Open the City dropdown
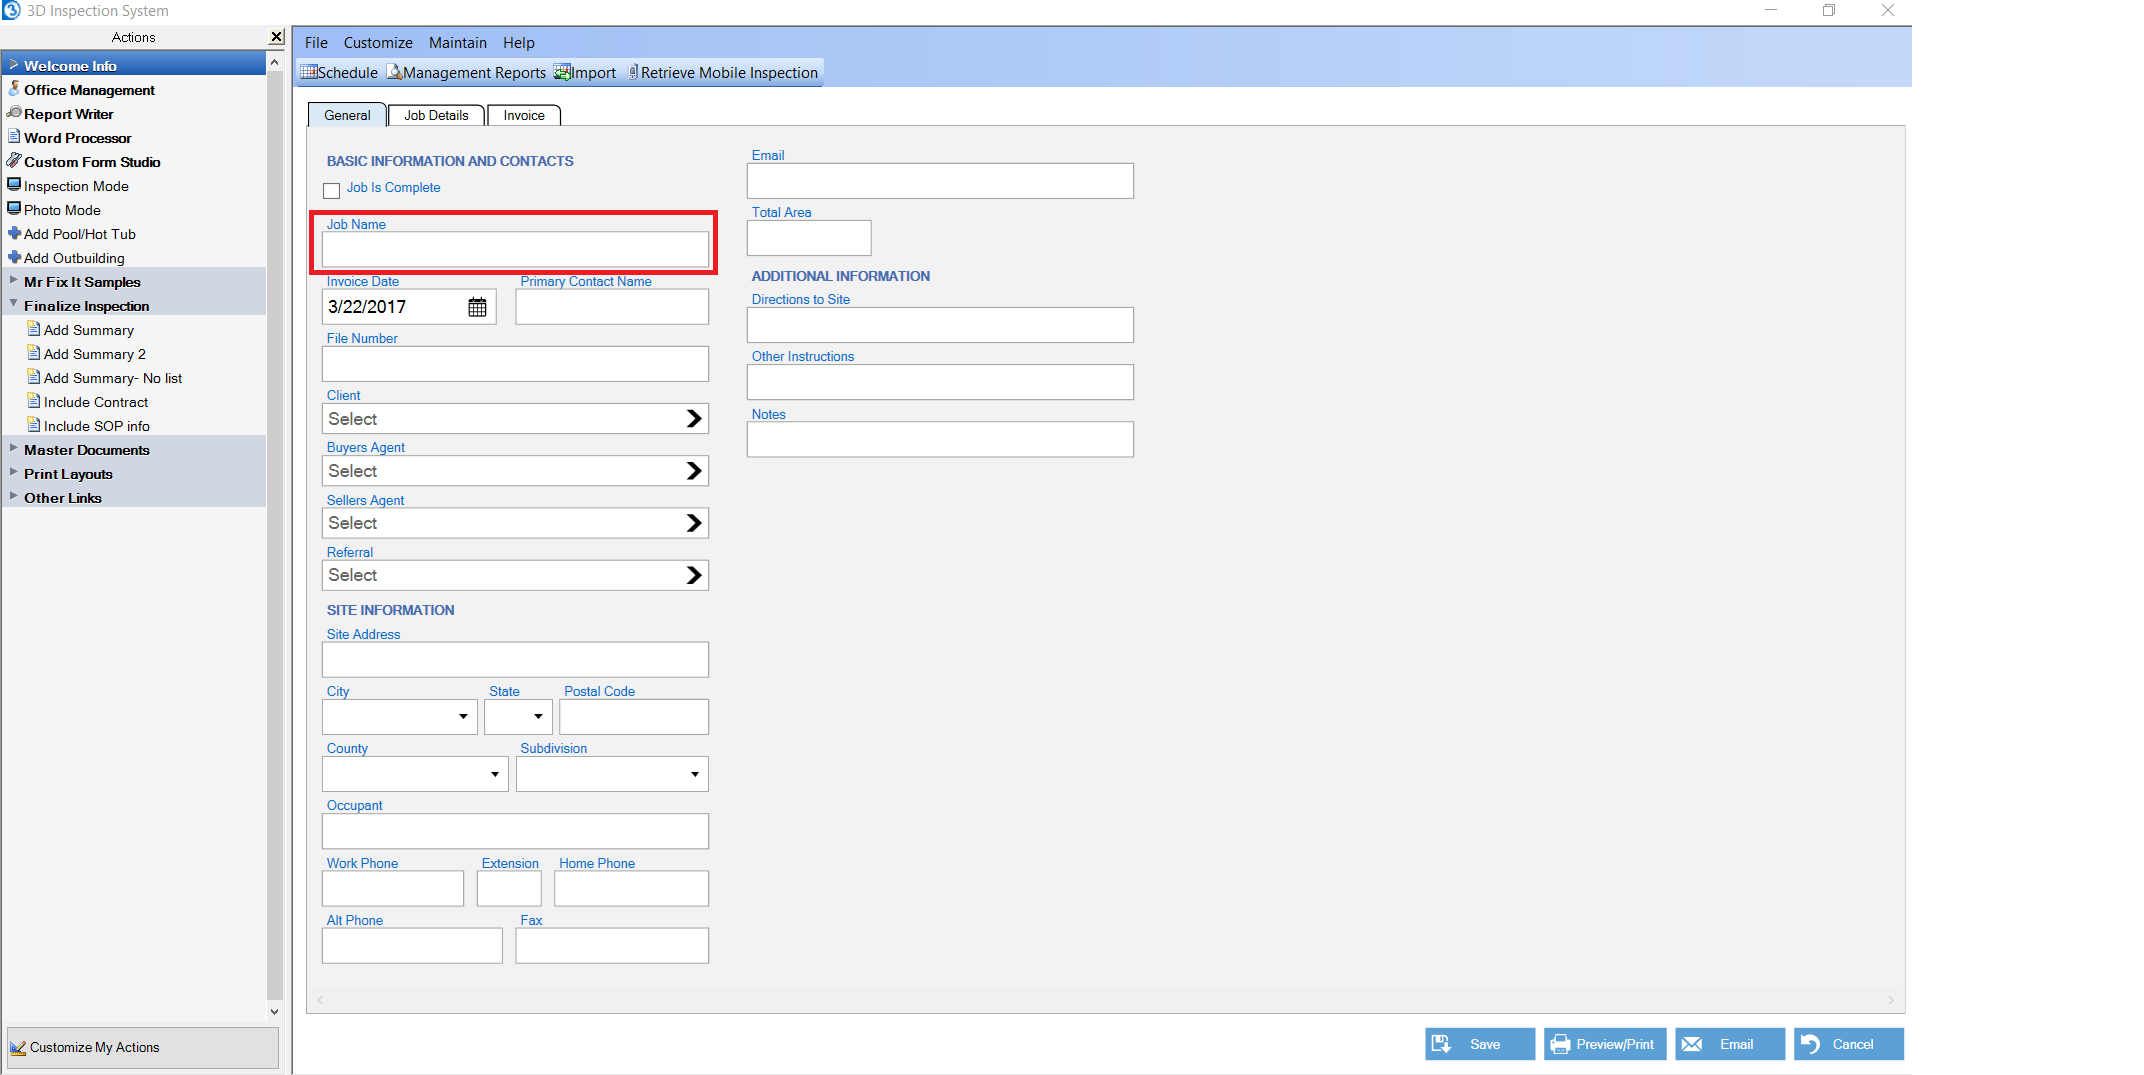This screenshot has height=1075, width=2144. pos(463,716)
